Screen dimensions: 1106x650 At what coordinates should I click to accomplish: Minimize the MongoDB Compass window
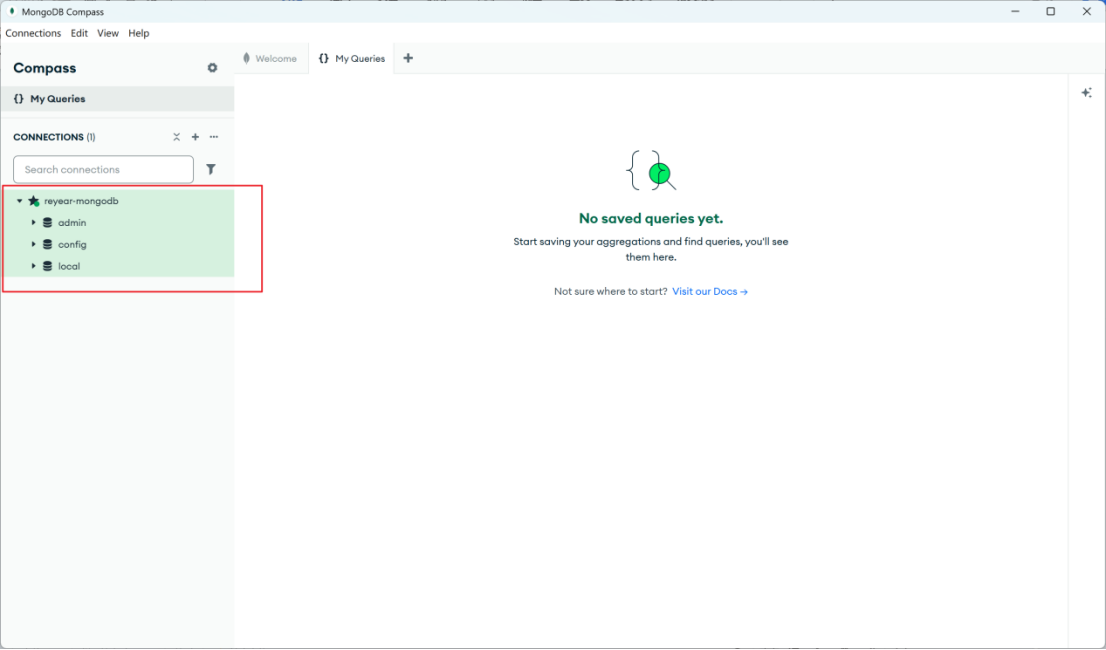pos(1015,11)
